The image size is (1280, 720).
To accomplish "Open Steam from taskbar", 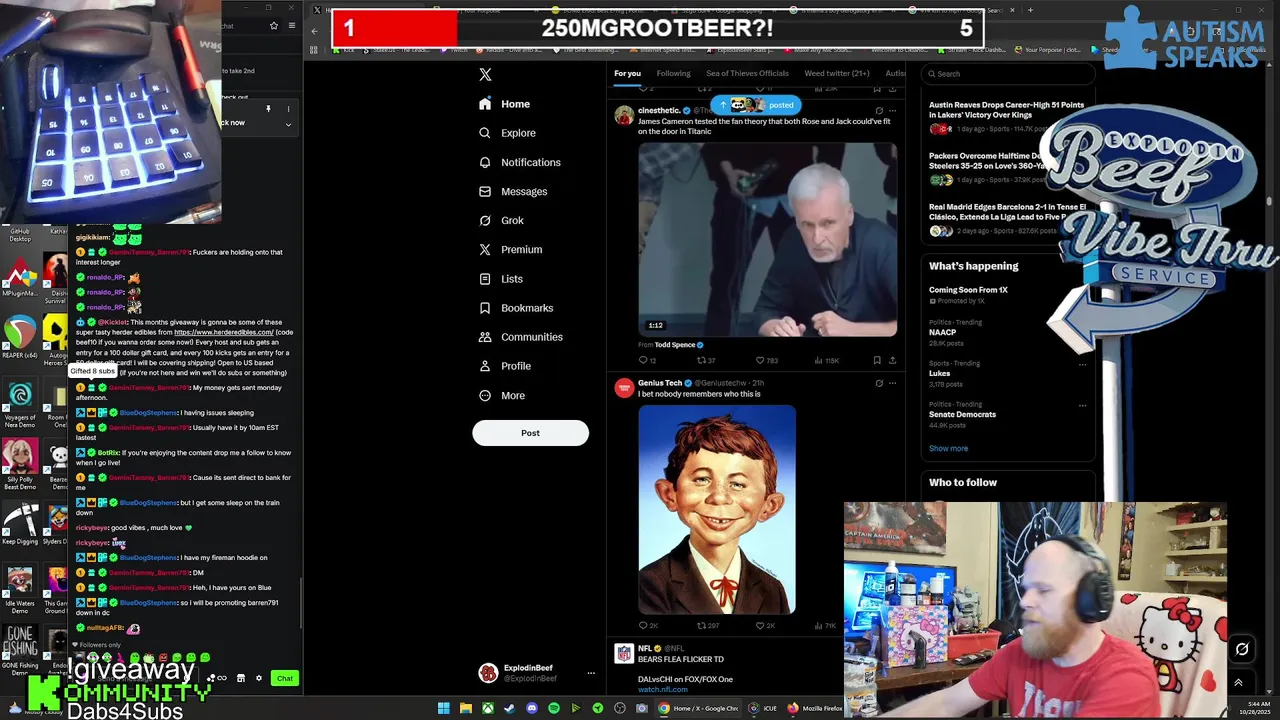I will (x=510, y=708).
